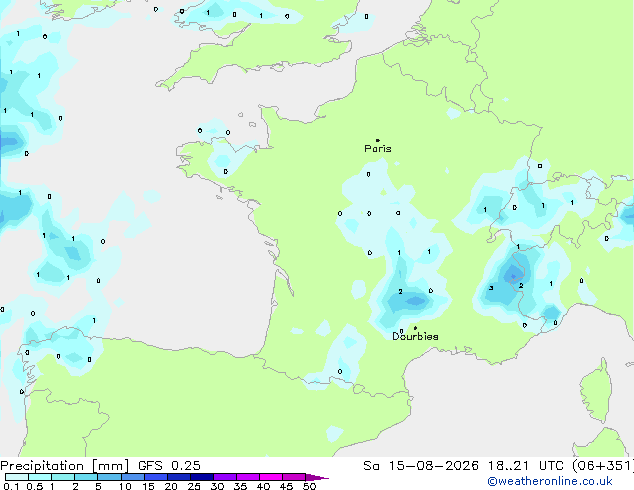Click the legend label '50'

[x=309, y=486]
